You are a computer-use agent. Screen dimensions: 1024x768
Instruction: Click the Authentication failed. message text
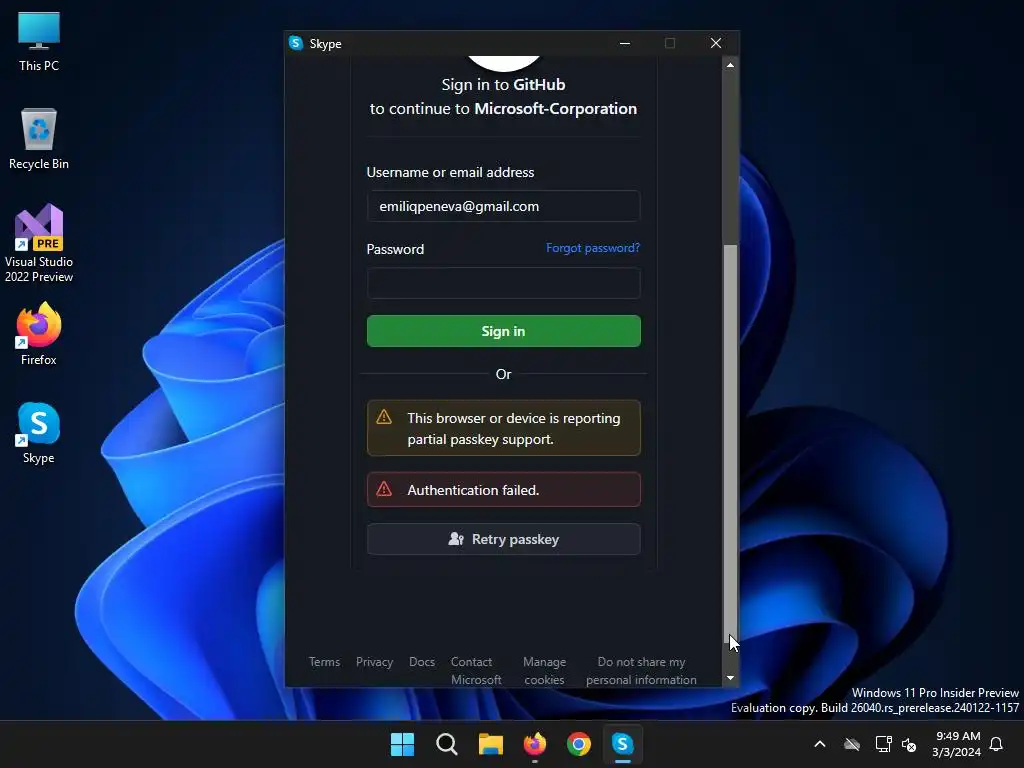pos(473,490)
